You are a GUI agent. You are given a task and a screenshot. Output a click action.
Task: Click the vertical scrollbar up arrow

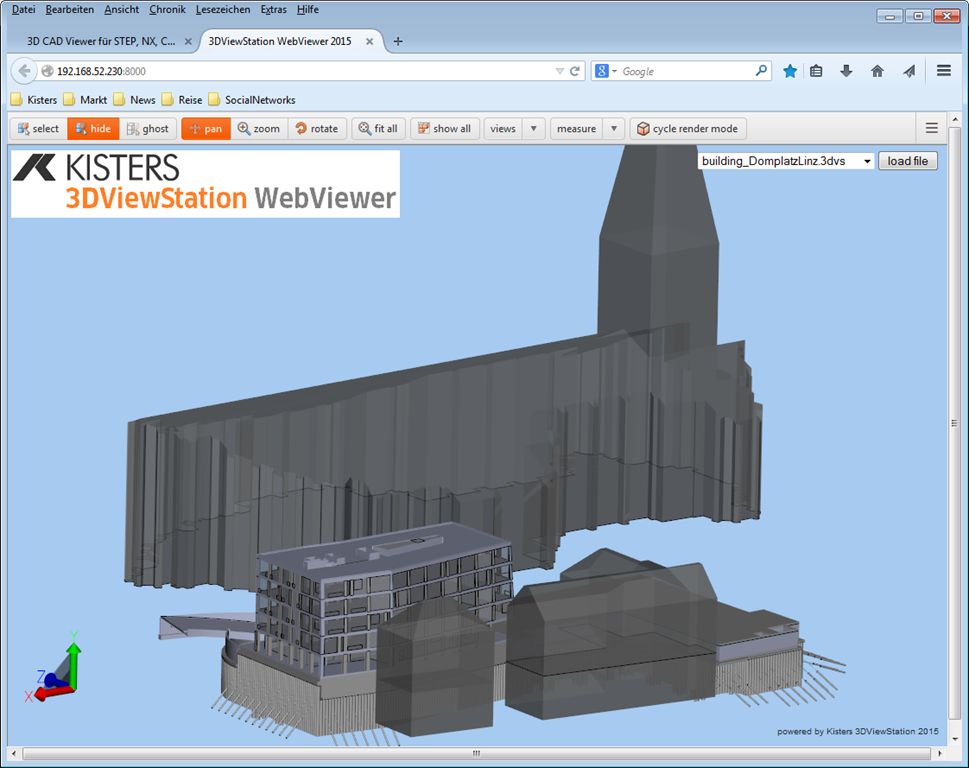pyautogui.click(x=955, y=119)
